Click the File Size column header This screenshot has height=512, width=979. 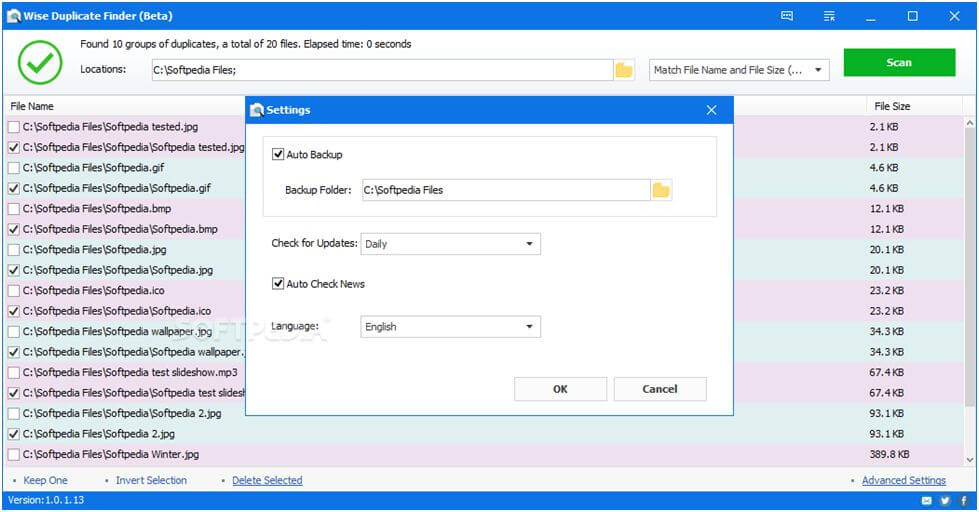pos(892,106)
